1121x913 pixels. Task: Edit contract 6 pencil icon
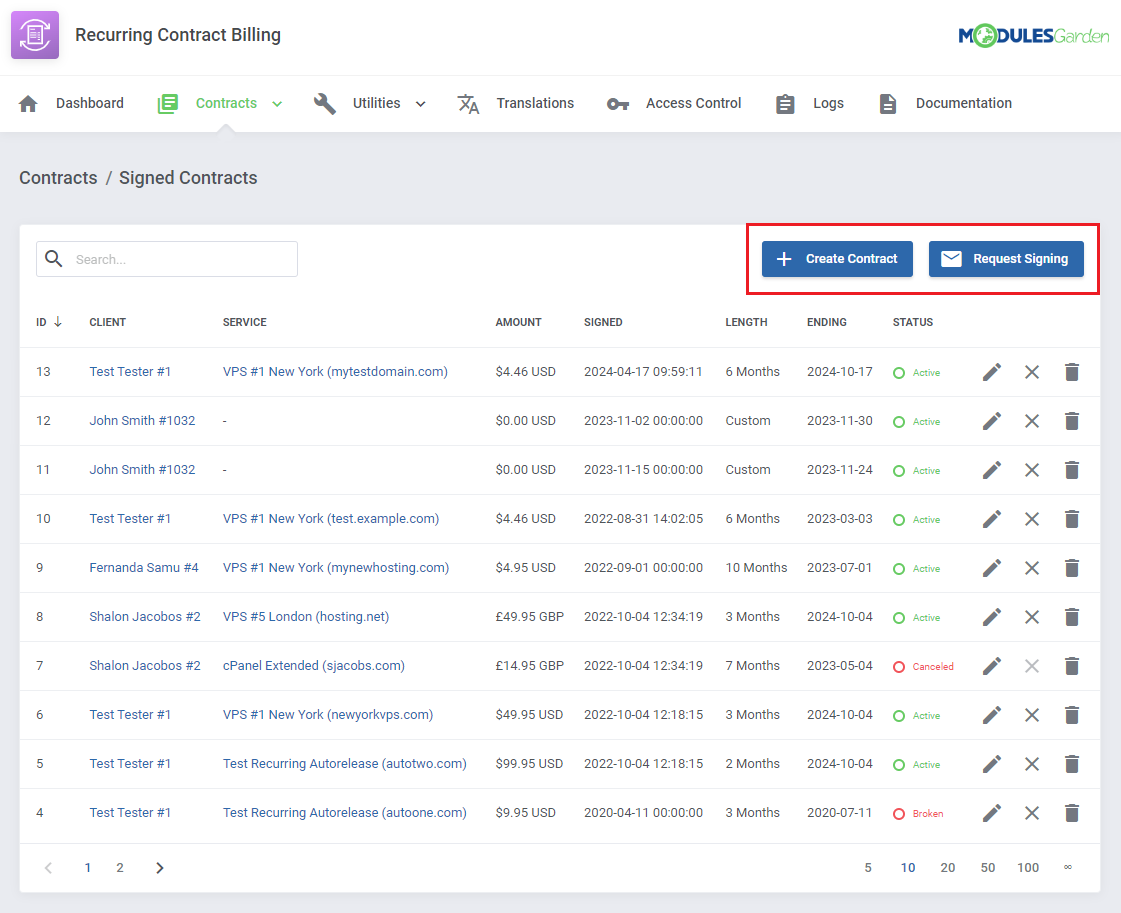coord(992,715)
